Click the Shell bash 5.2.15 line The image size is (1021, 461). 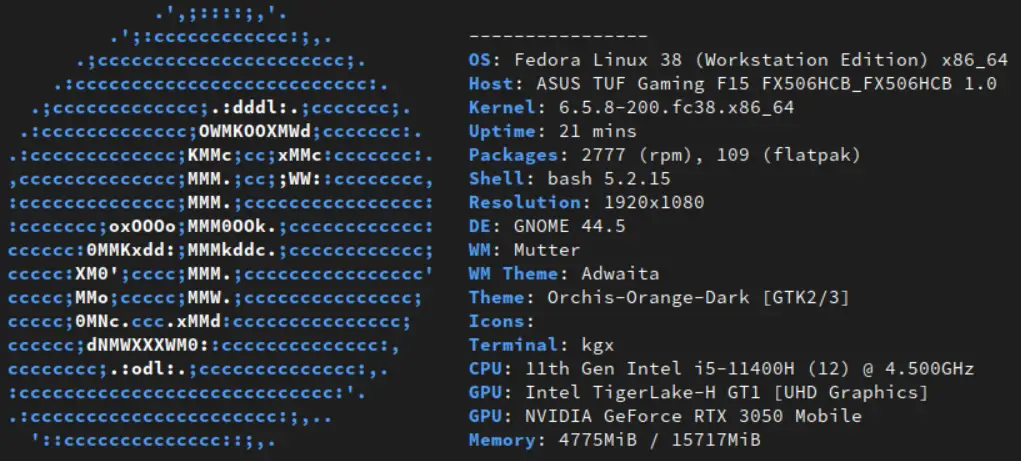coord(569,179)
